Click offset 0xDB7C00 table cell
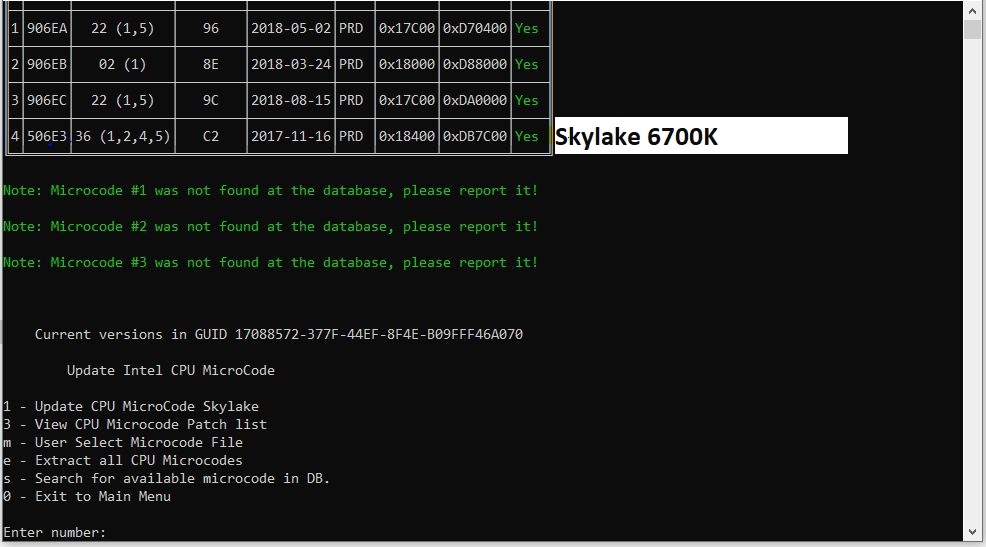 pyautogui.click(x=475, y=136)
